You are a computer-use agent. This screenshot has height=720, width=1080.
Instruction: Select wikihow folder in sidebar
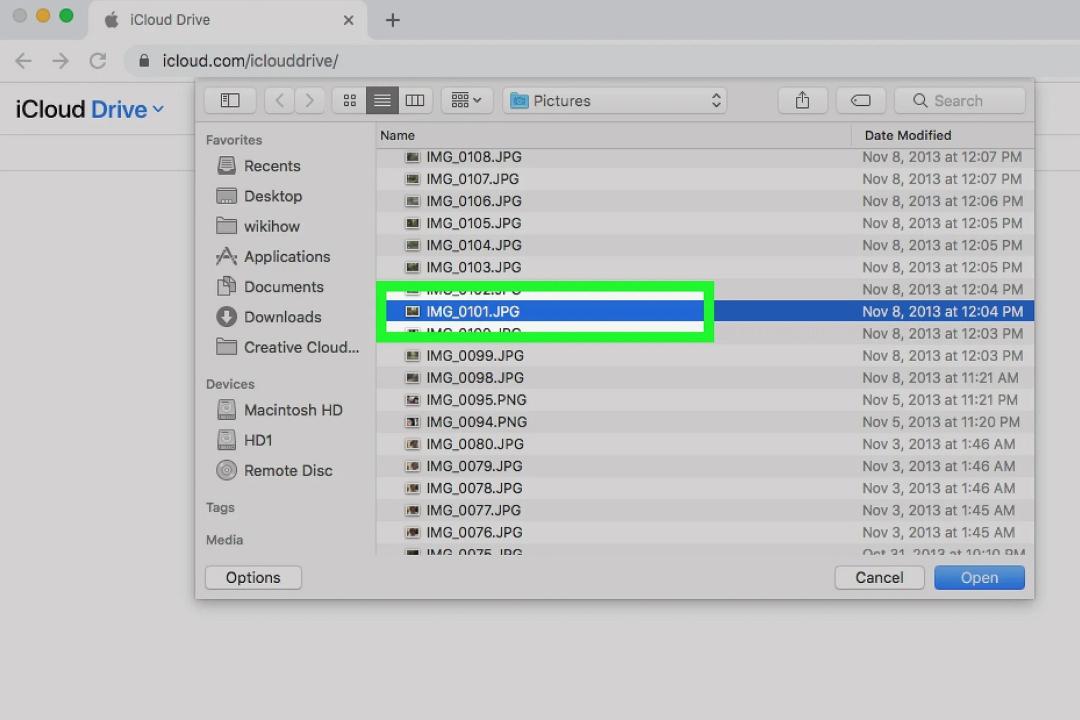[258, 227]
